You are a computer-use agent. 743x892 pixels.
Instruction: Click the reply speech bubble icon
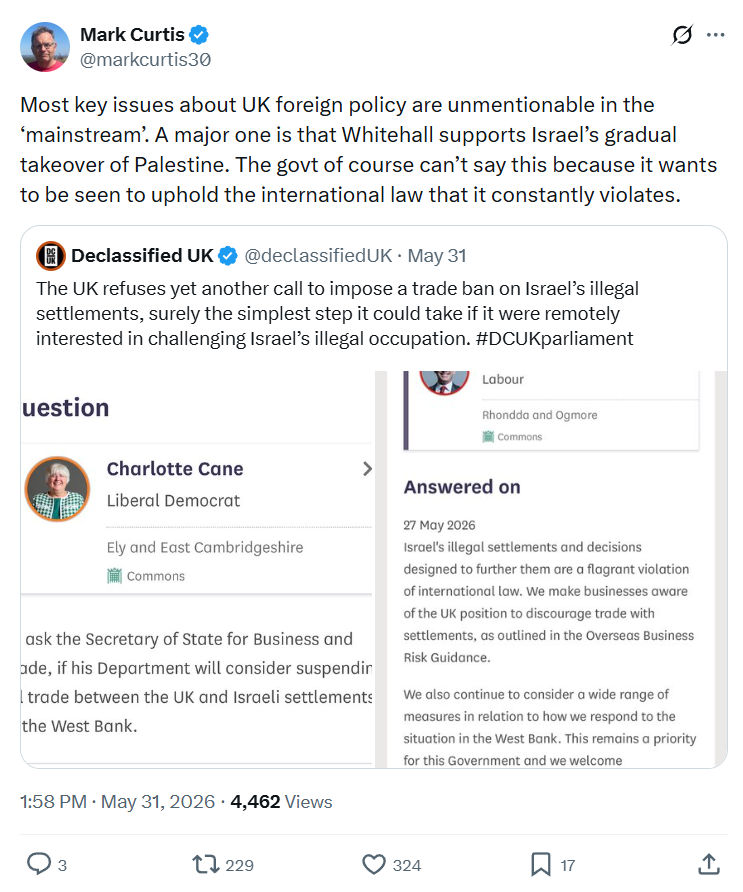coord(39,864)
